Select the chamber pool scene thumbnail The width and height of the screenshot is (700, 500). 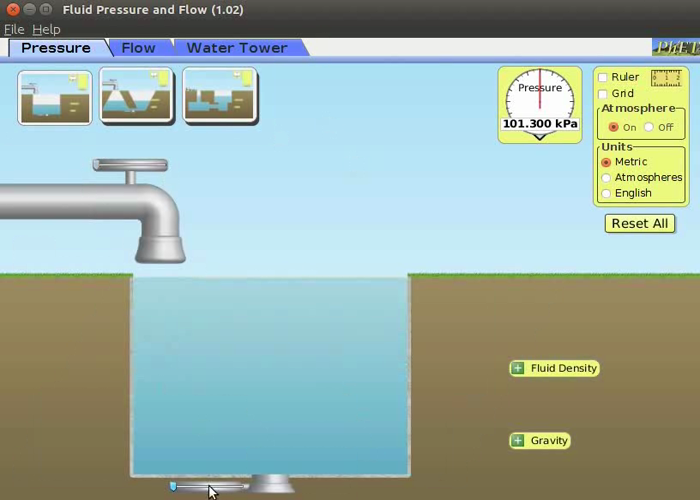pos(220,97)
